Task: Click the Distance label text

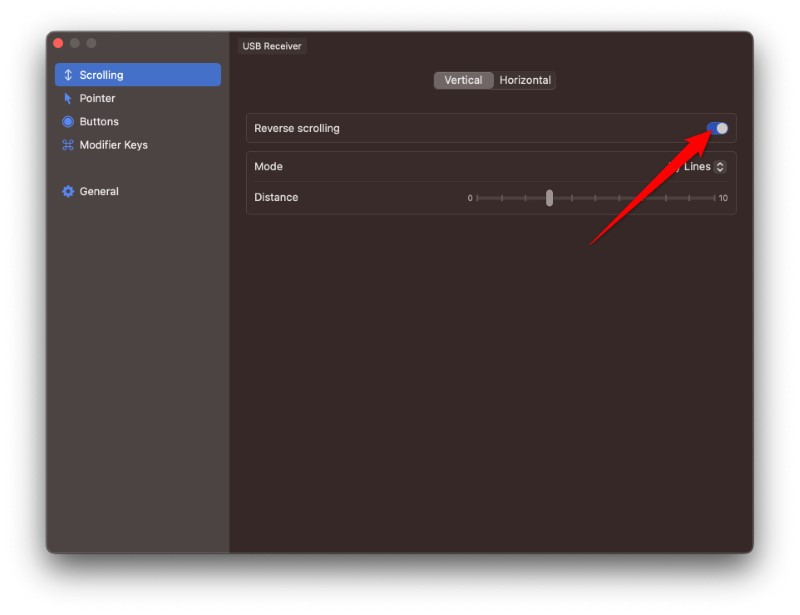Action: [x=276, y=197]
